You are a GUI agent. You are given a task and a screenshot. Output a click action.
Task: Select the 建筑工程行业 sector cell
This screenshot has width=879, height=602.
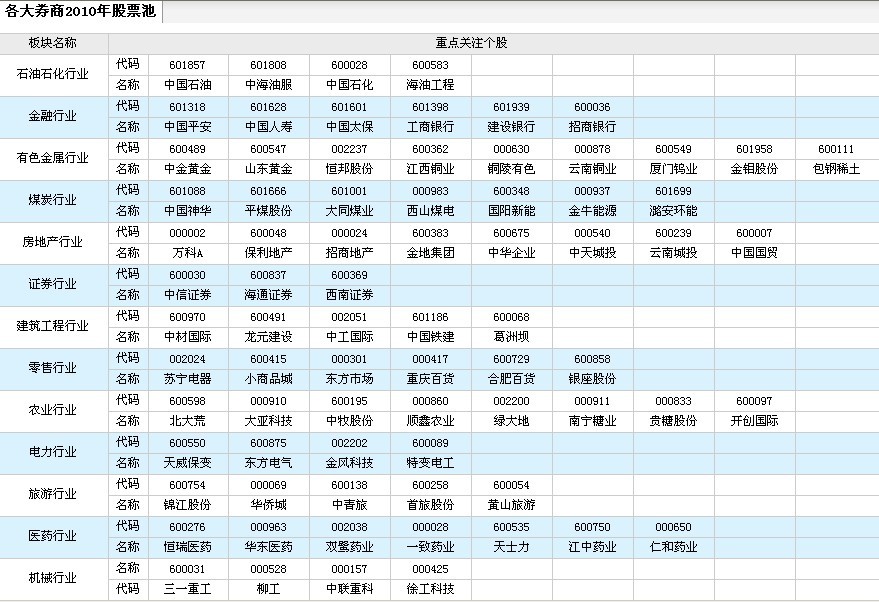[53, 326]
